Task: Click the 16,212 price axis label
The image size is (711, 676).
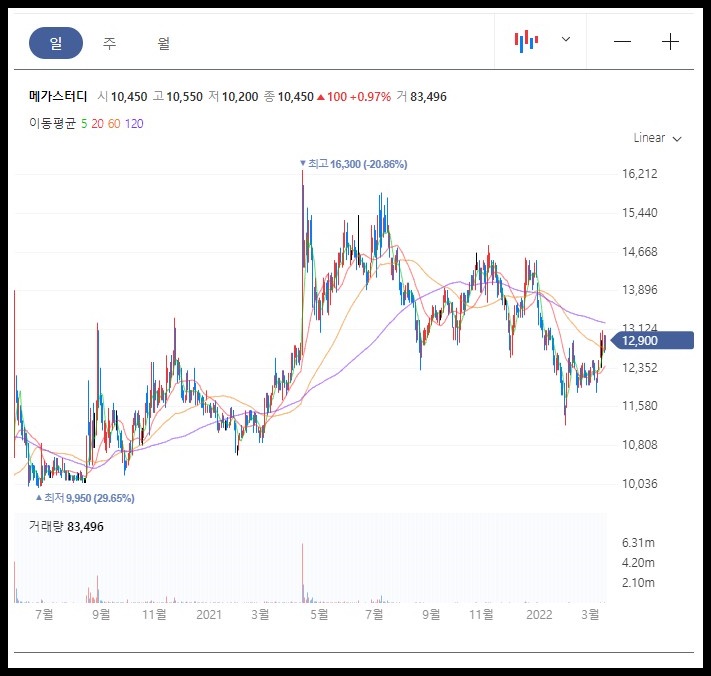Action: click(x=639, y=174)
